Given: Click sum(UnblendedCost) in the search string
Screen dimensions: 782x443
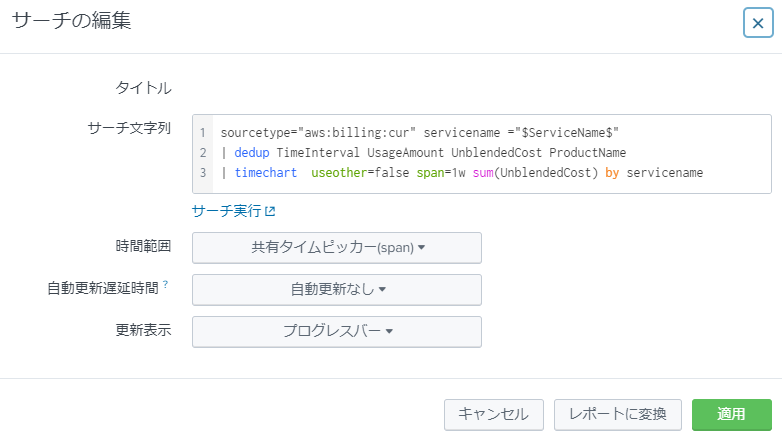Looking at the screenshot, I should 535,173.
